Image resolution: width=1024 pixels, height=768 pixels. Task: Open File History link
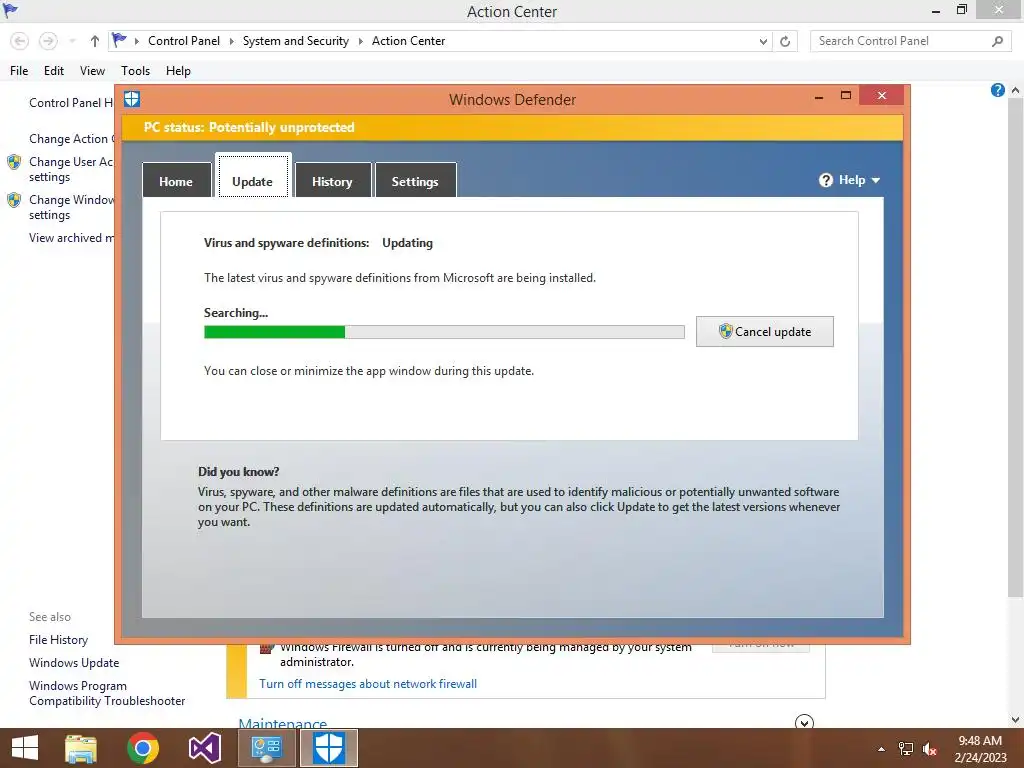[x=58, y=640]
